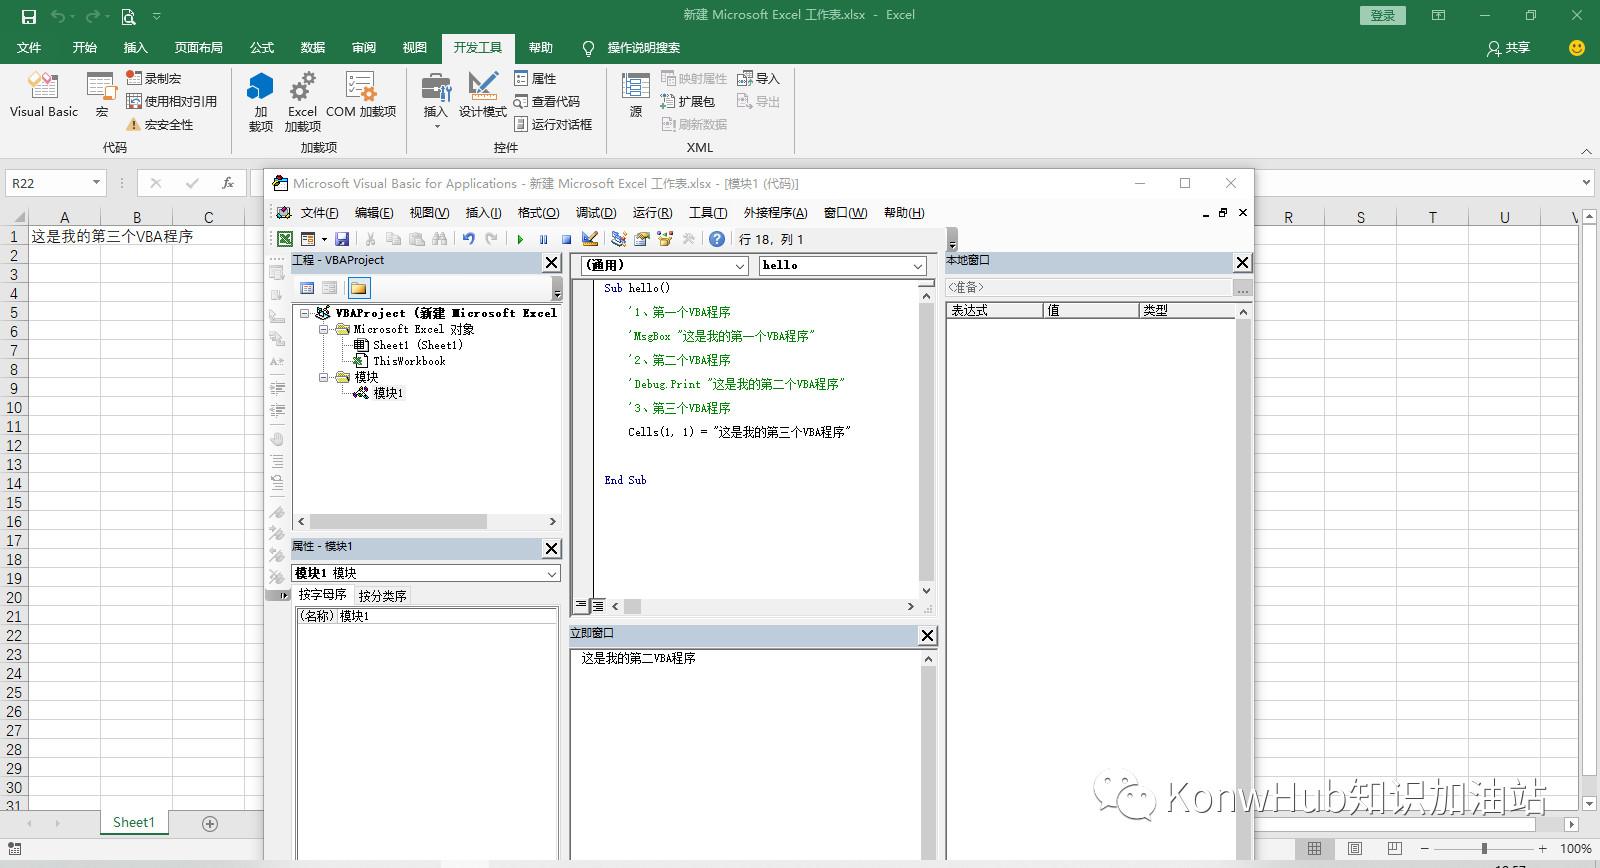
Task: Click the 登录 sign-in button
Action: click(1383, 15)
